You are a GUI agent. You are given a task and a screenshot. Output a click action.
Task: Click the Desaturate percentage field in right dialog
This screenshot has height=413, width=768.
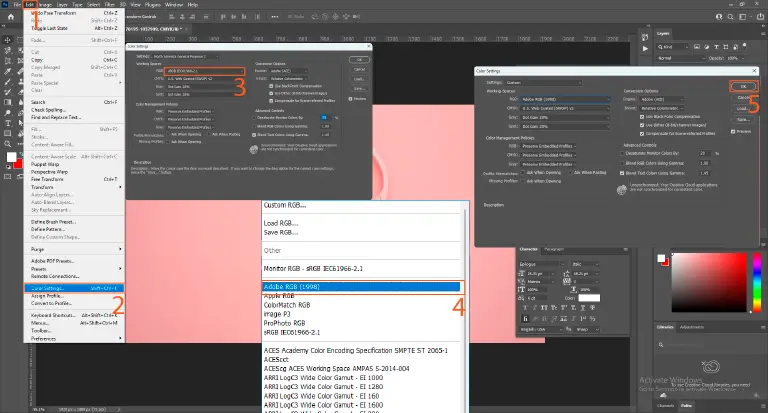click(705, 153)
